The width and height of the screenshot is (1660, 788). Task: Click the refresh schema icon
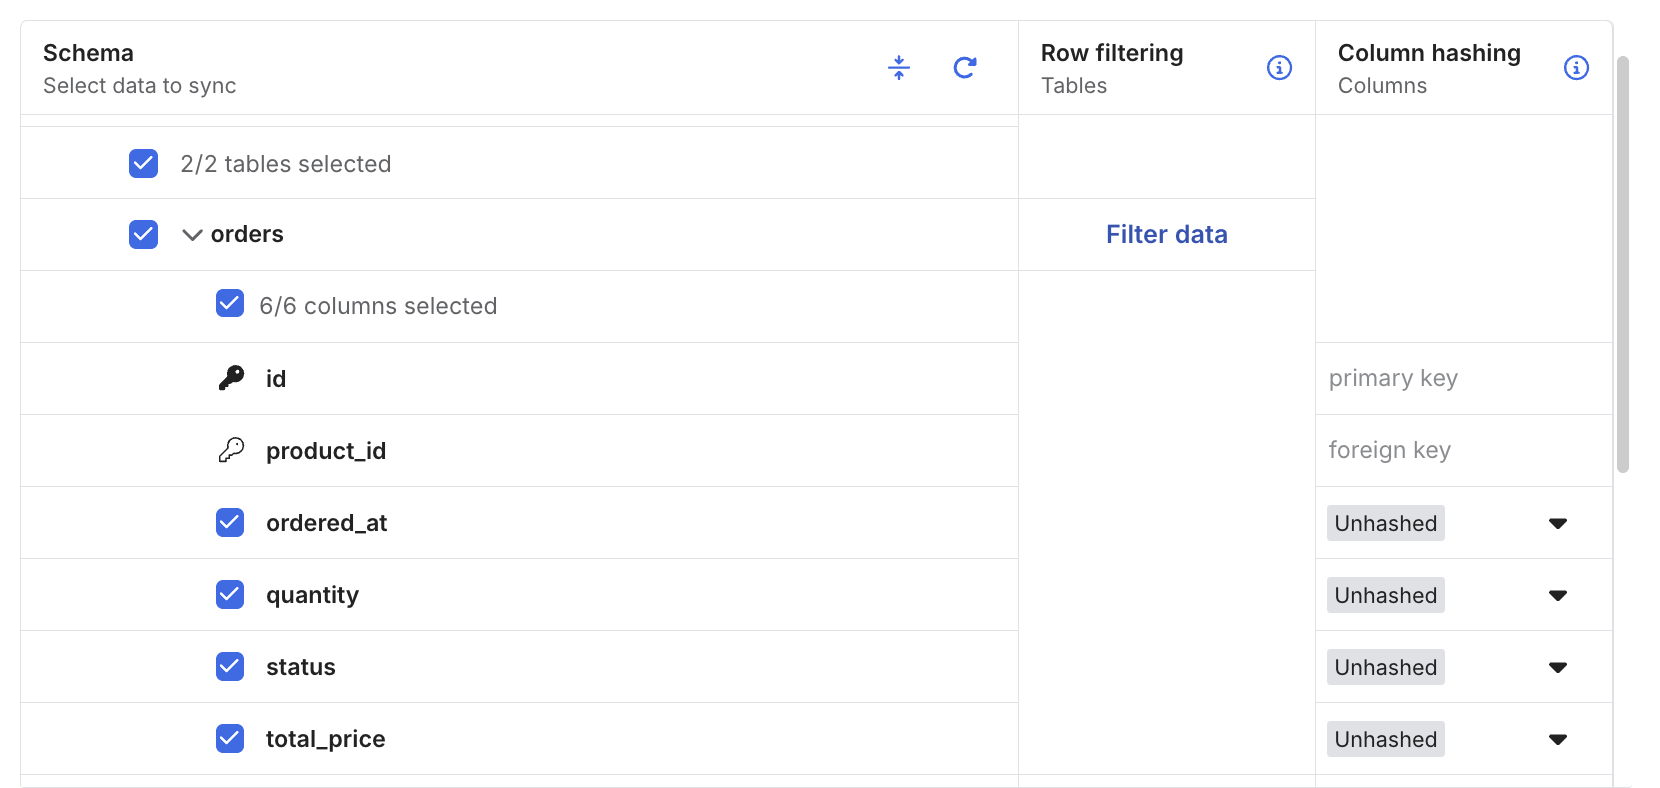(x=965, y=67)
